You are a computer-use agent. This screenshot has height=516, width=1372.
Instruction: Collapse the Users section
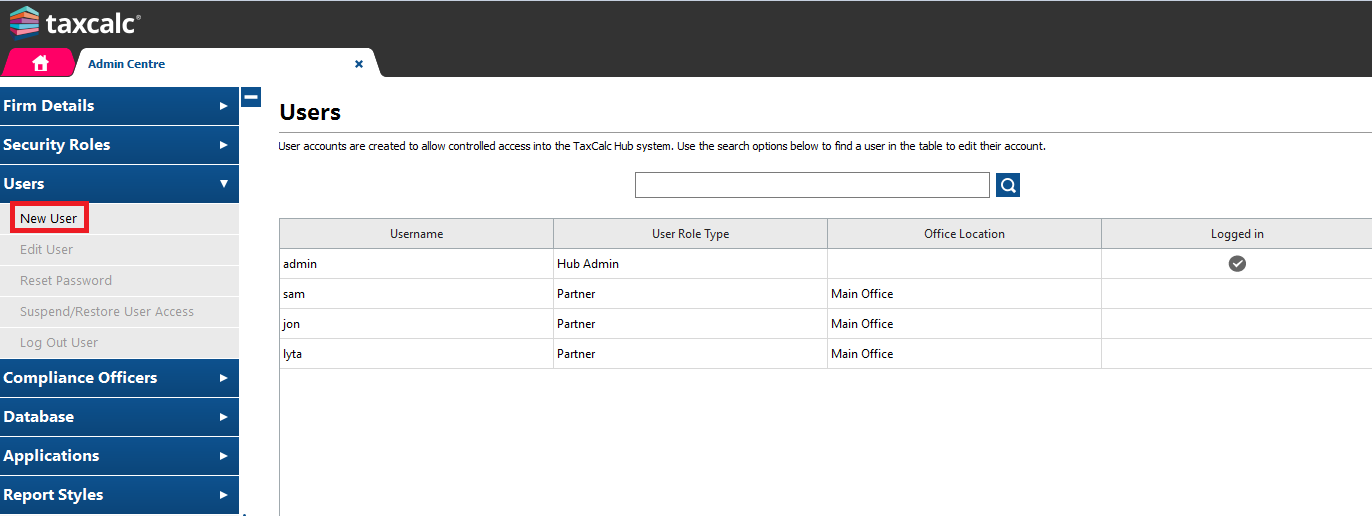[119, 184]
